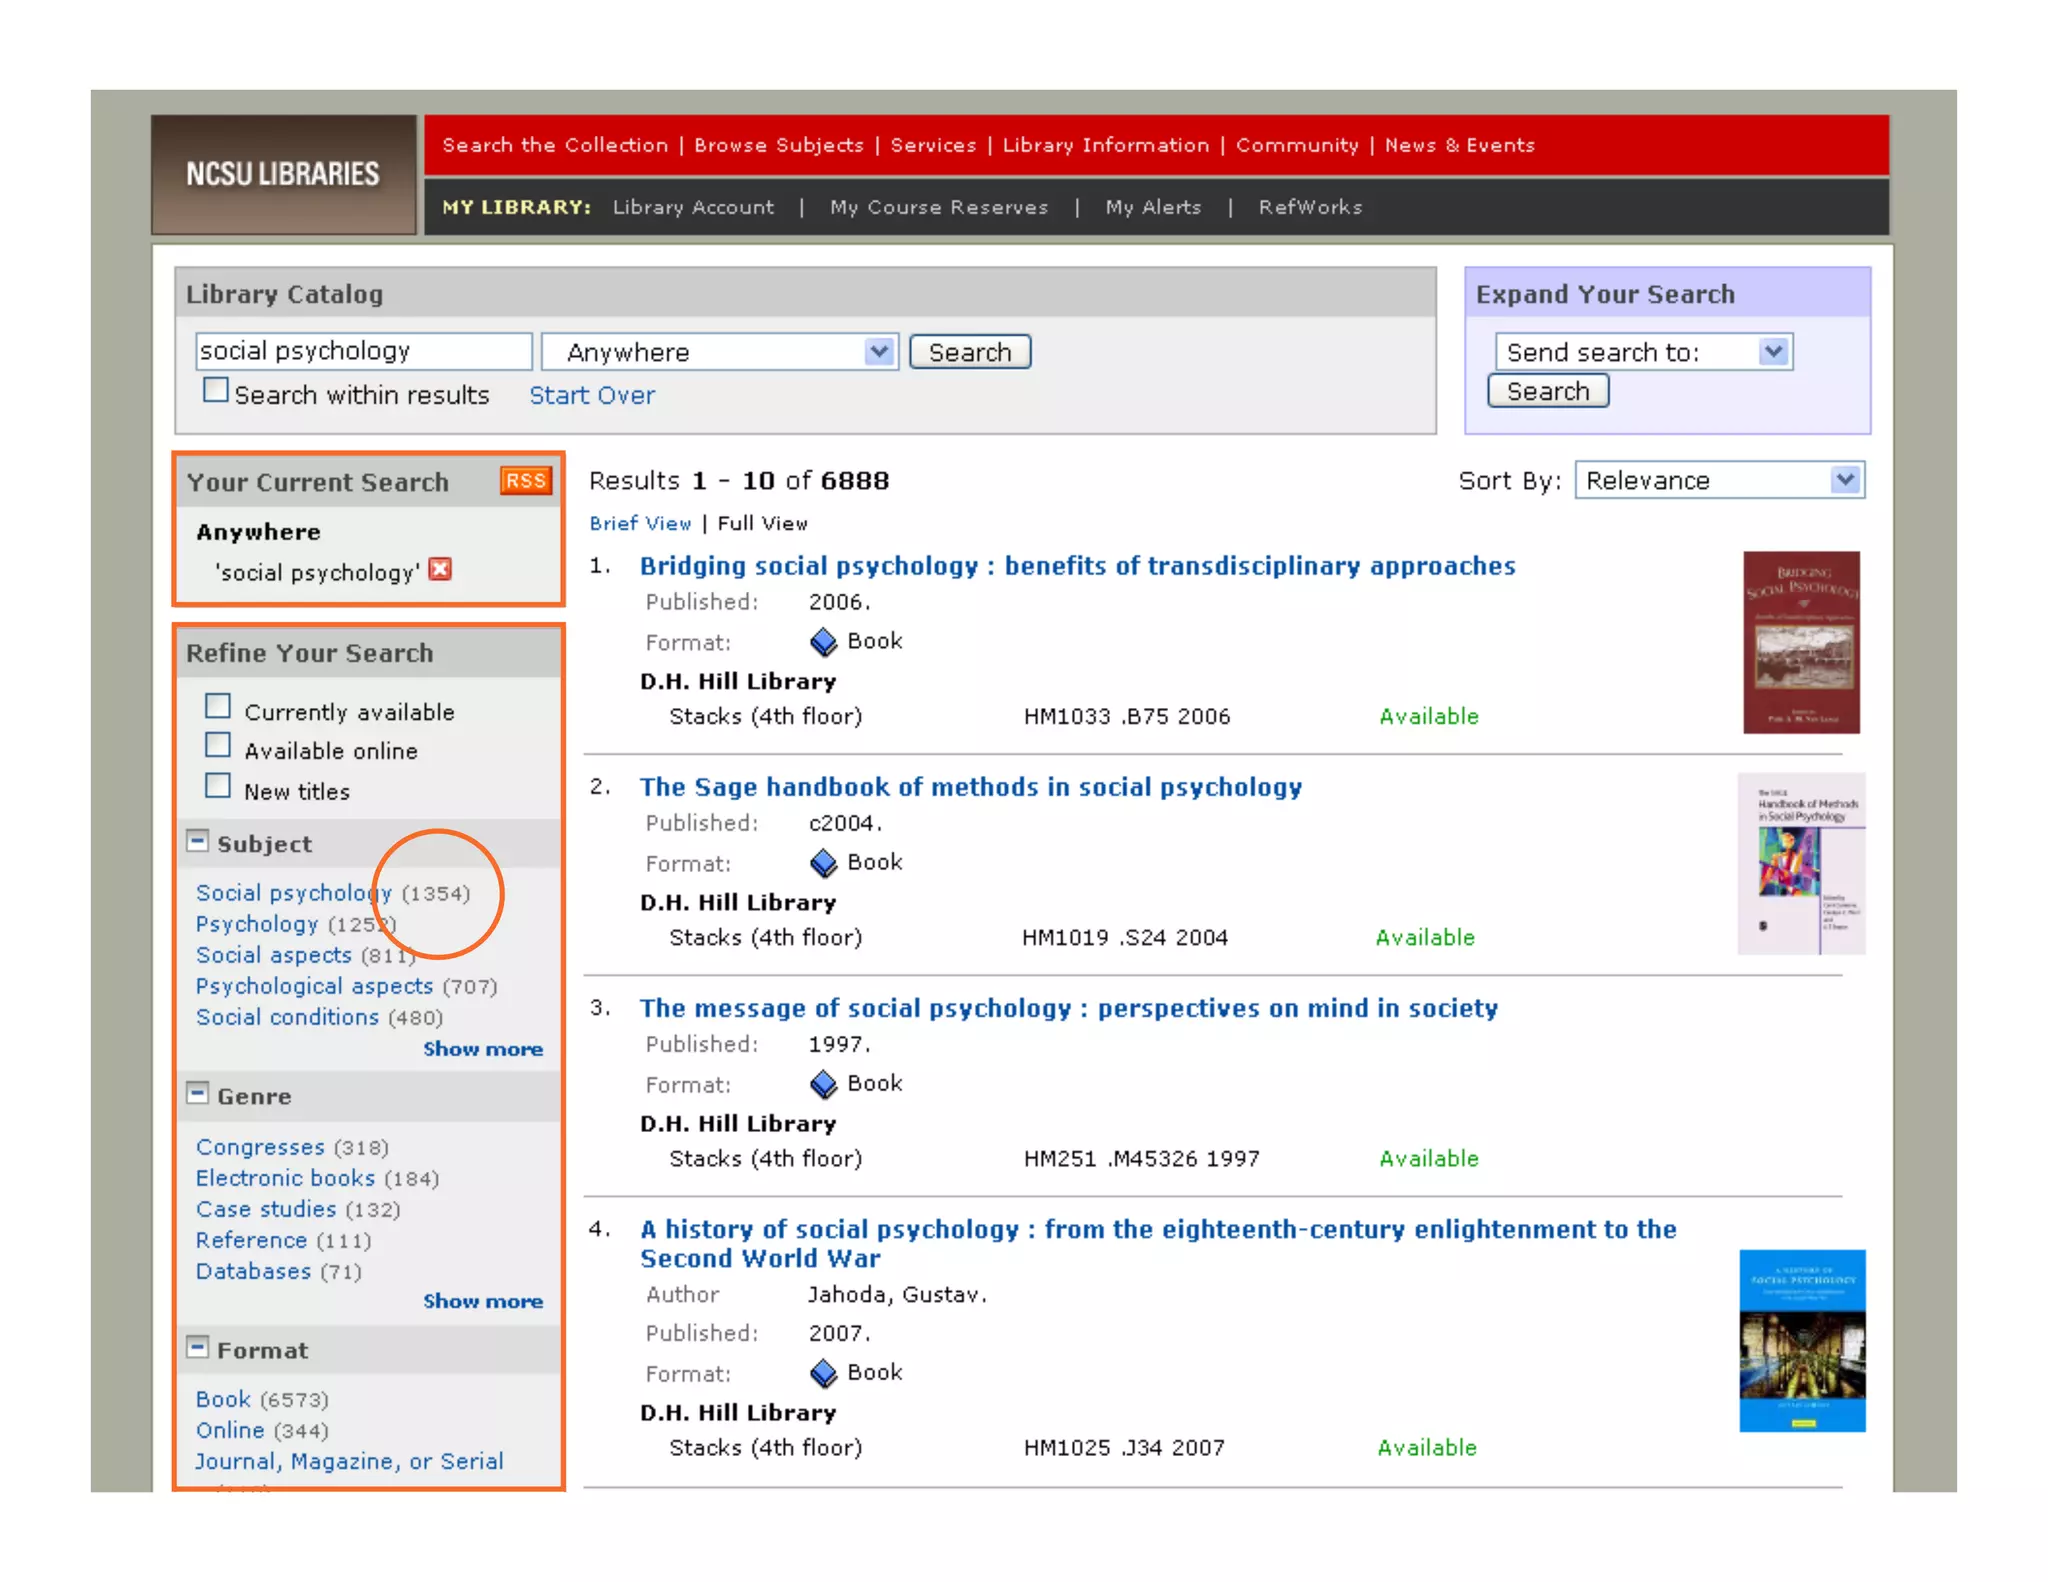
Task: Open the Sort By Relevance dropdown
Action: coord(1718,480)
